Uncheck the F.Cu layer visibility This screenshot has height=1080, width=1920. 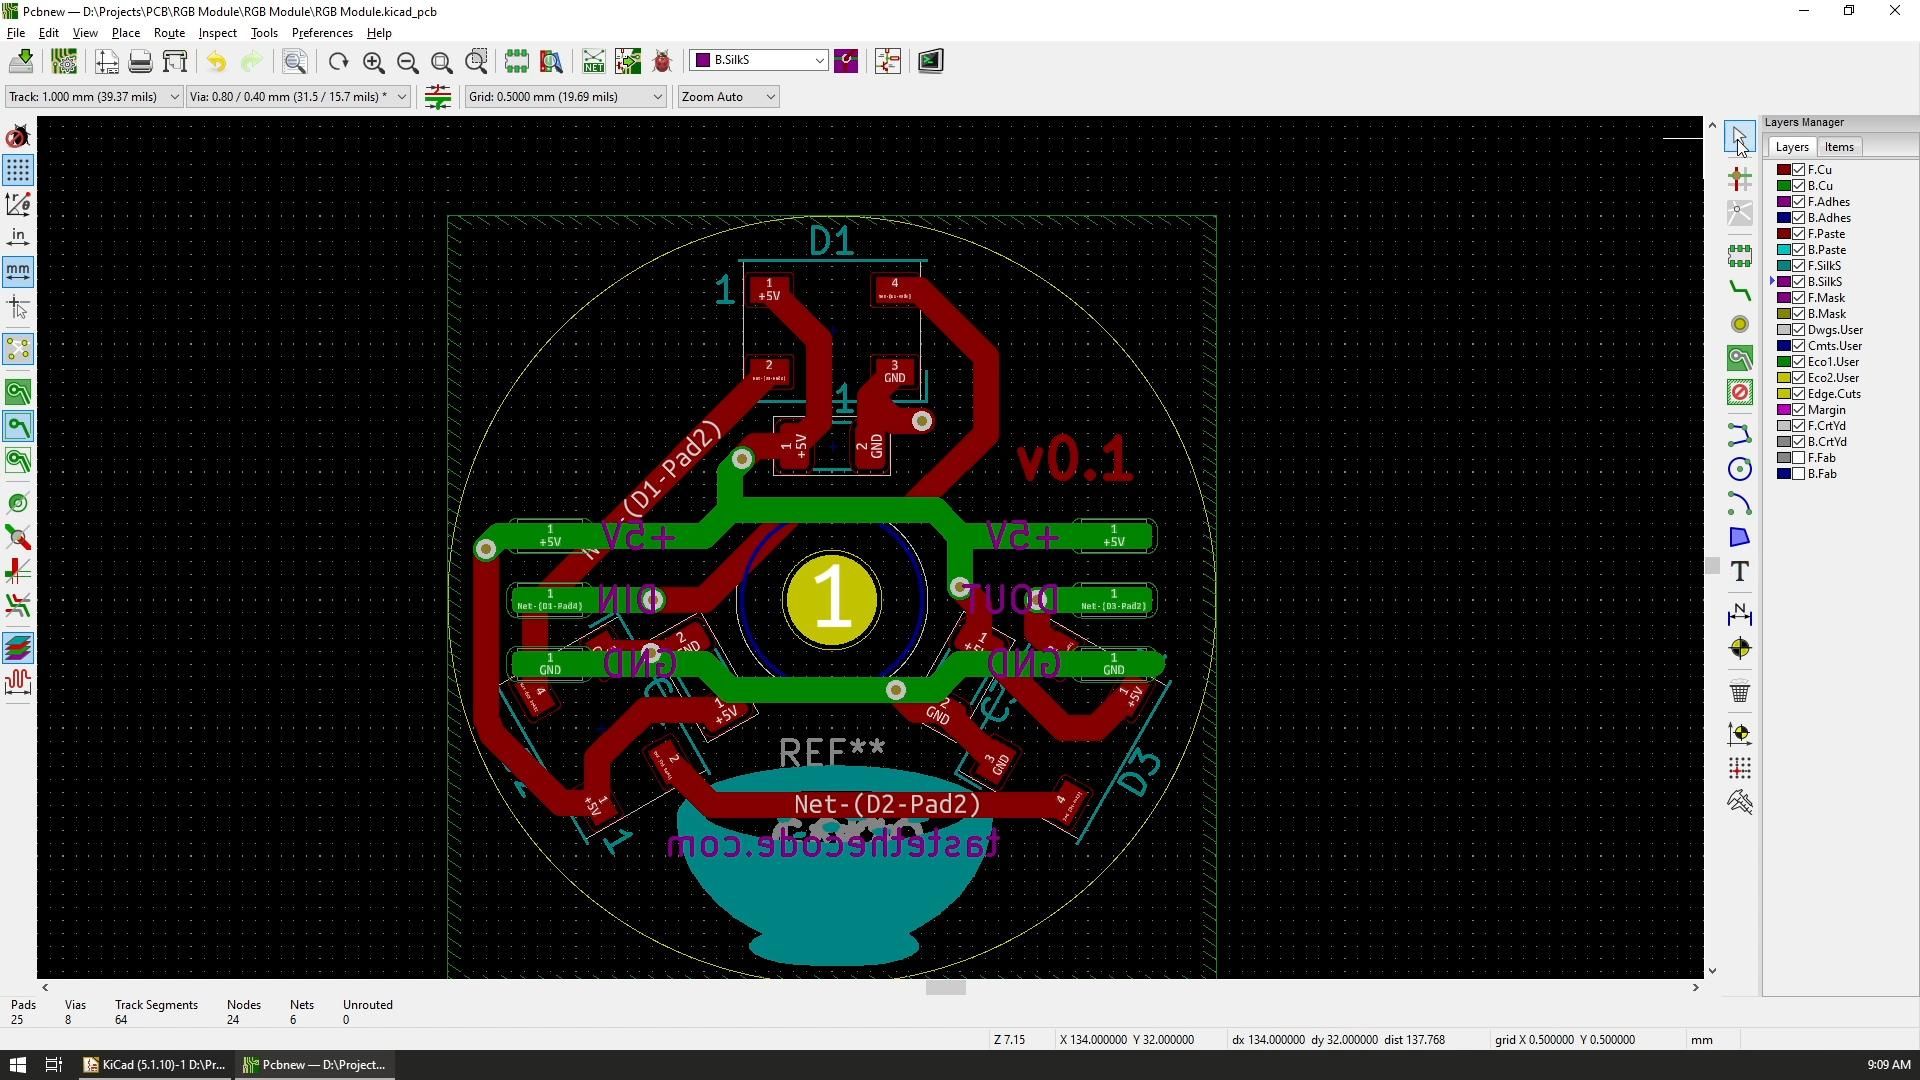1797,169
